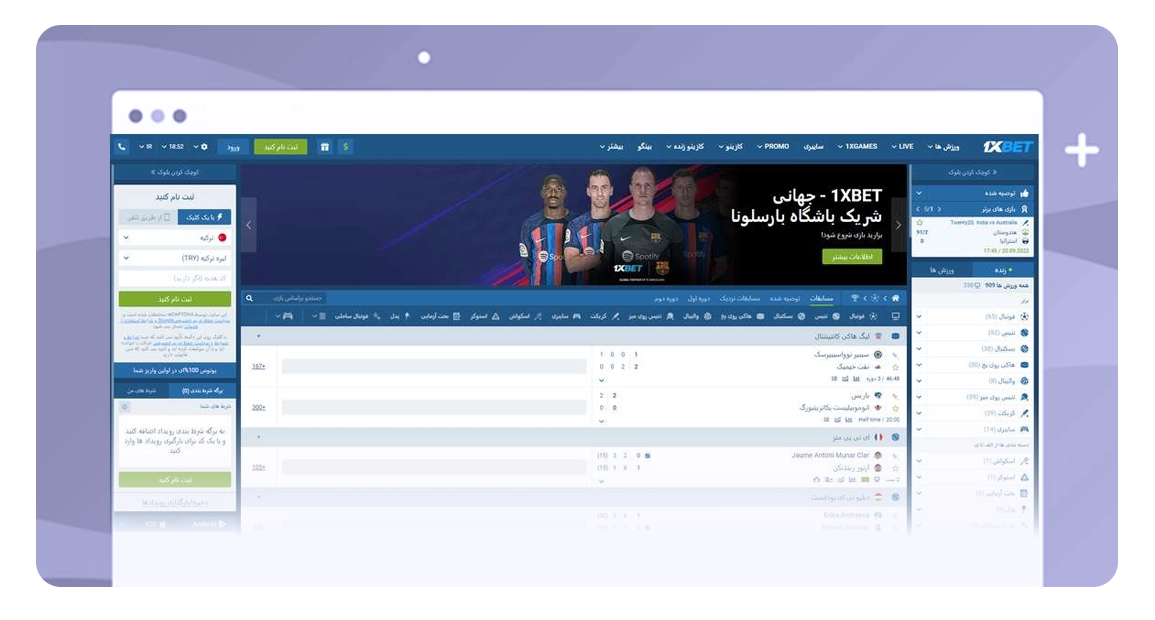This screenshot has height=620, width=1155.
Task: Click the promo code input field
Action: [x=174, y=278]
